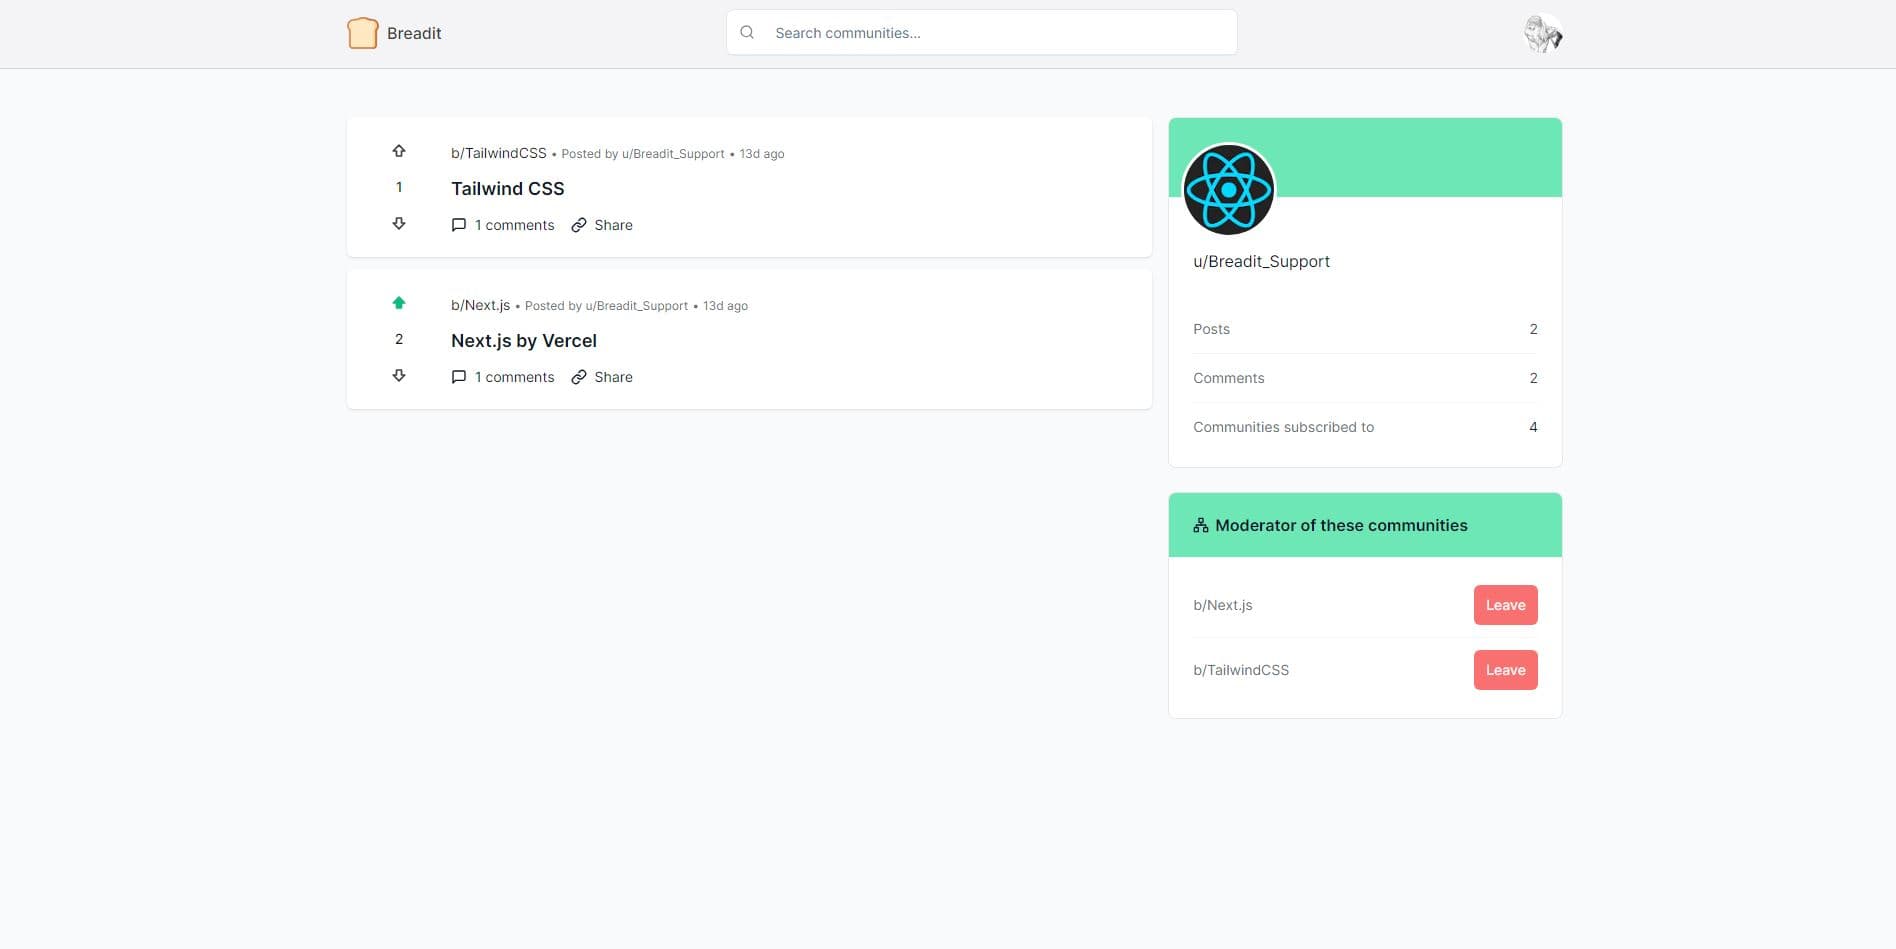This screenshot has width=1896, height=949.
Task: Click the downvote arrow on Next.js post
Action: pyautogui.click(x=399, y=375)
